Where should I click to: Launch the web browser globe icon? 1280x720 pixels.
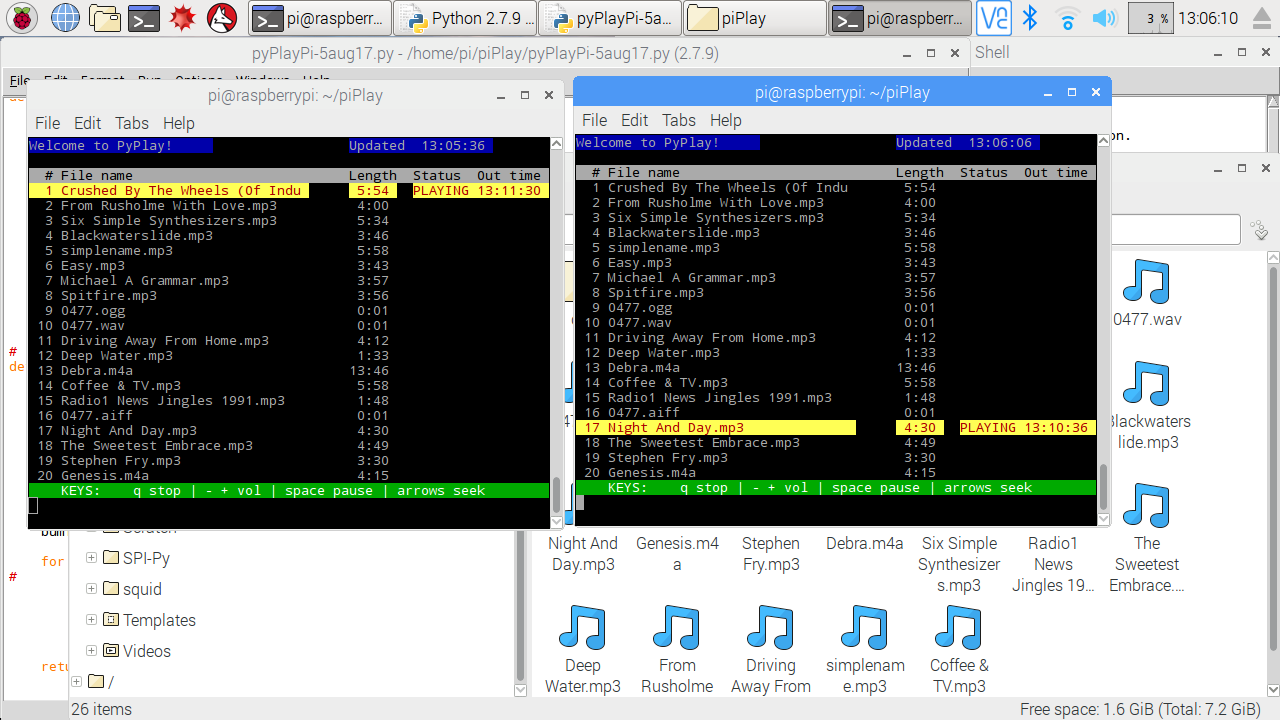click(65, 18)
